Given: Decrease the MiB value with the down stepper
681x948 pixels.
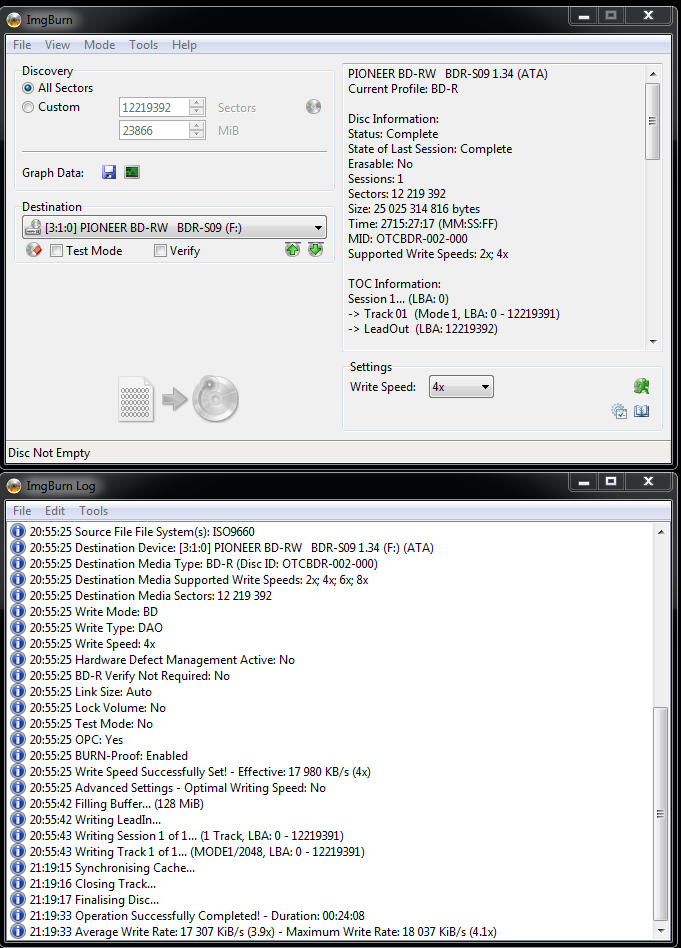Looking at the screenshot, I should pyautogui.click(x=197, y=135).
